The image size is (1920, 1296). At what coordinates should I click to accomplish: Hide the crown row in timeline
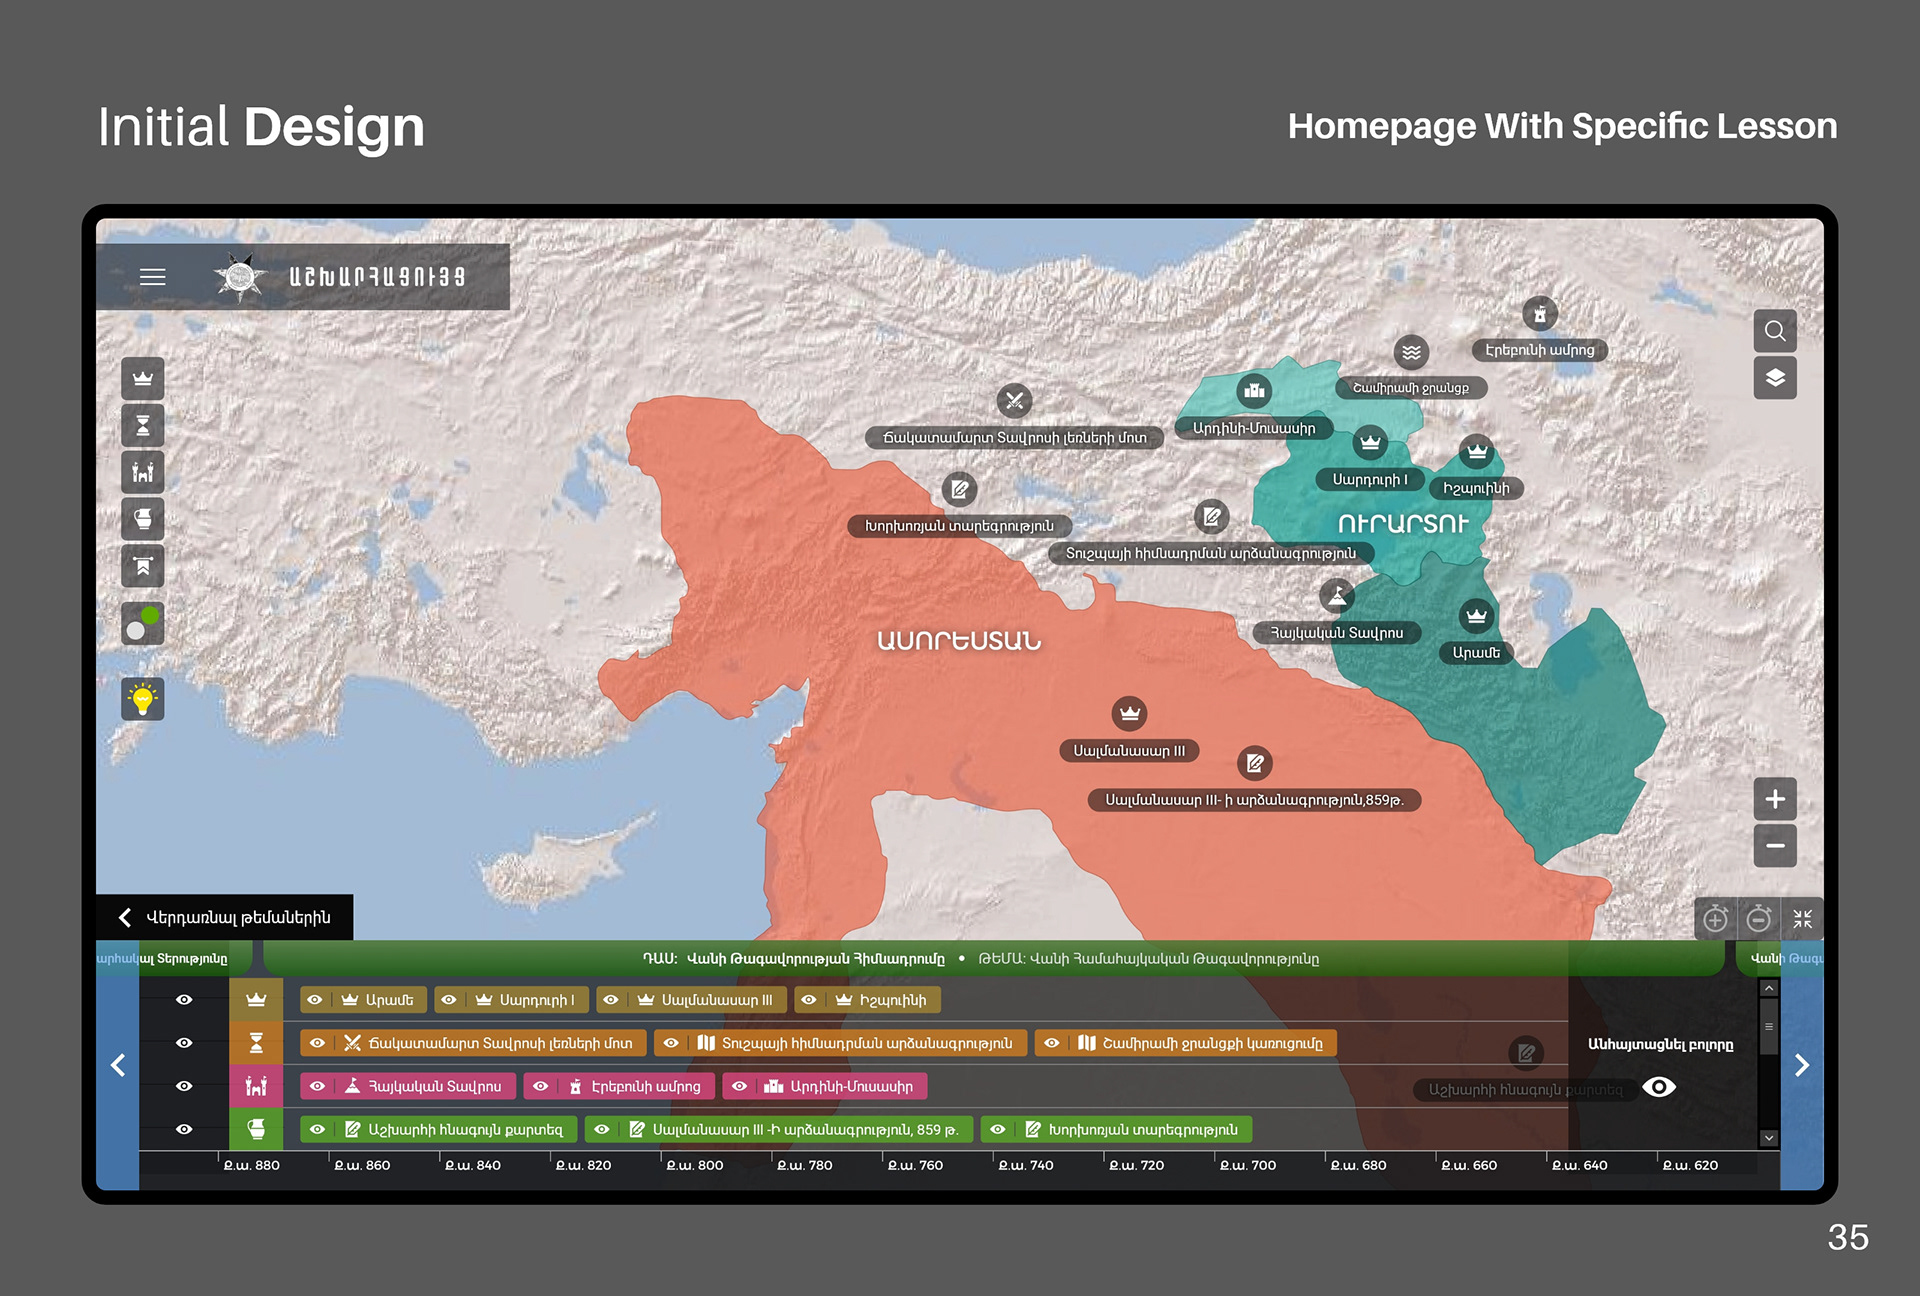point(184,1000)
